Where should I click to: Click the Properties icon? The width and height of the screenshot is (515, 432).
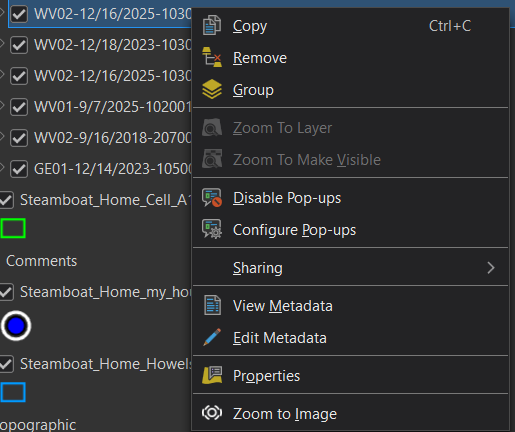(212, 375)
